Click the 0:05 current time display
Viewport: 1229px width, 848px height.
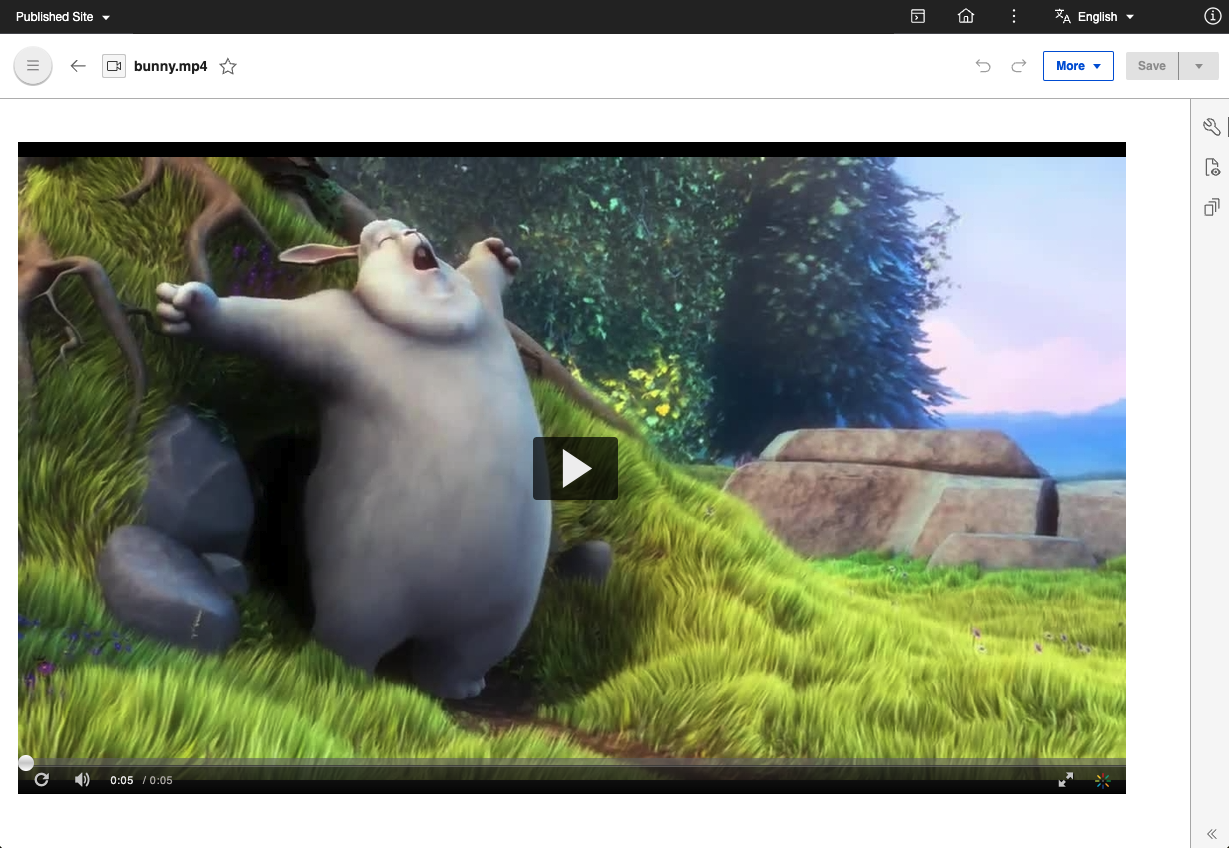122,780
